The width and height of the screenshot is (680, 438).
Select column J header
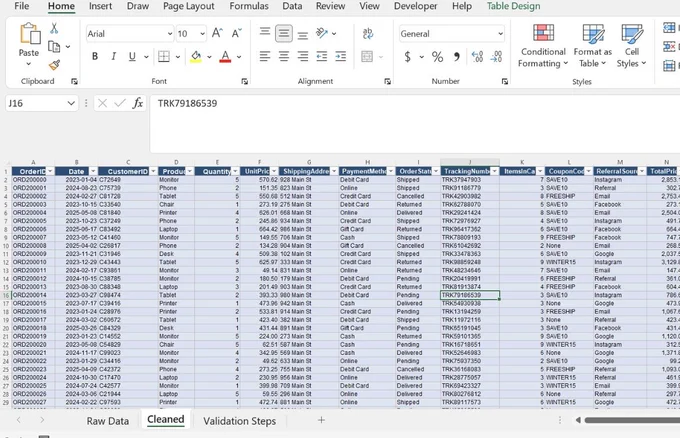tap(470, 162)
